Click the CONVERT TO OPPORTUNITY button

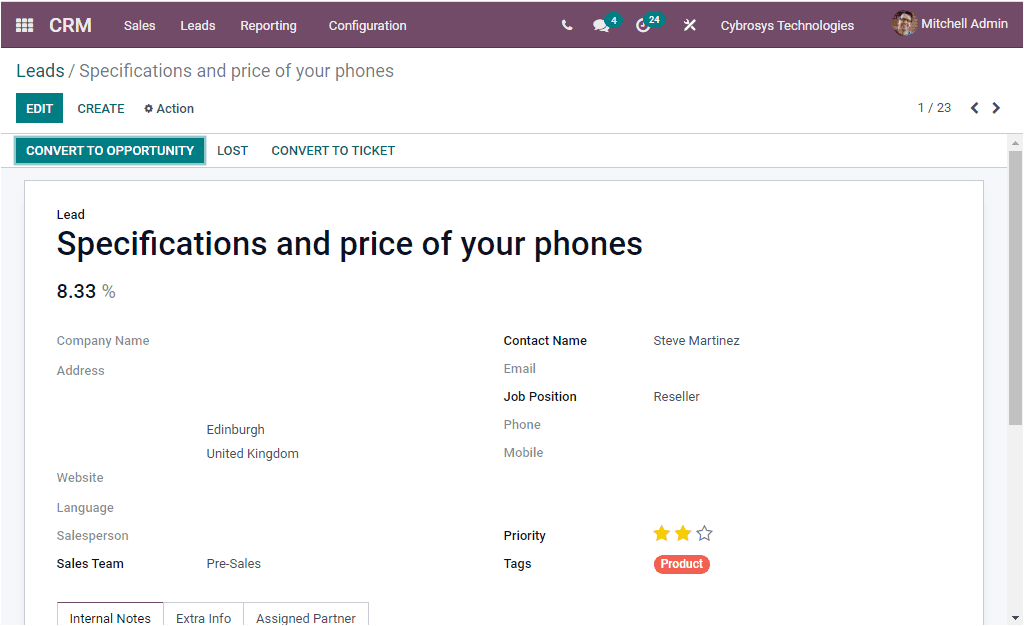[110, 150]
